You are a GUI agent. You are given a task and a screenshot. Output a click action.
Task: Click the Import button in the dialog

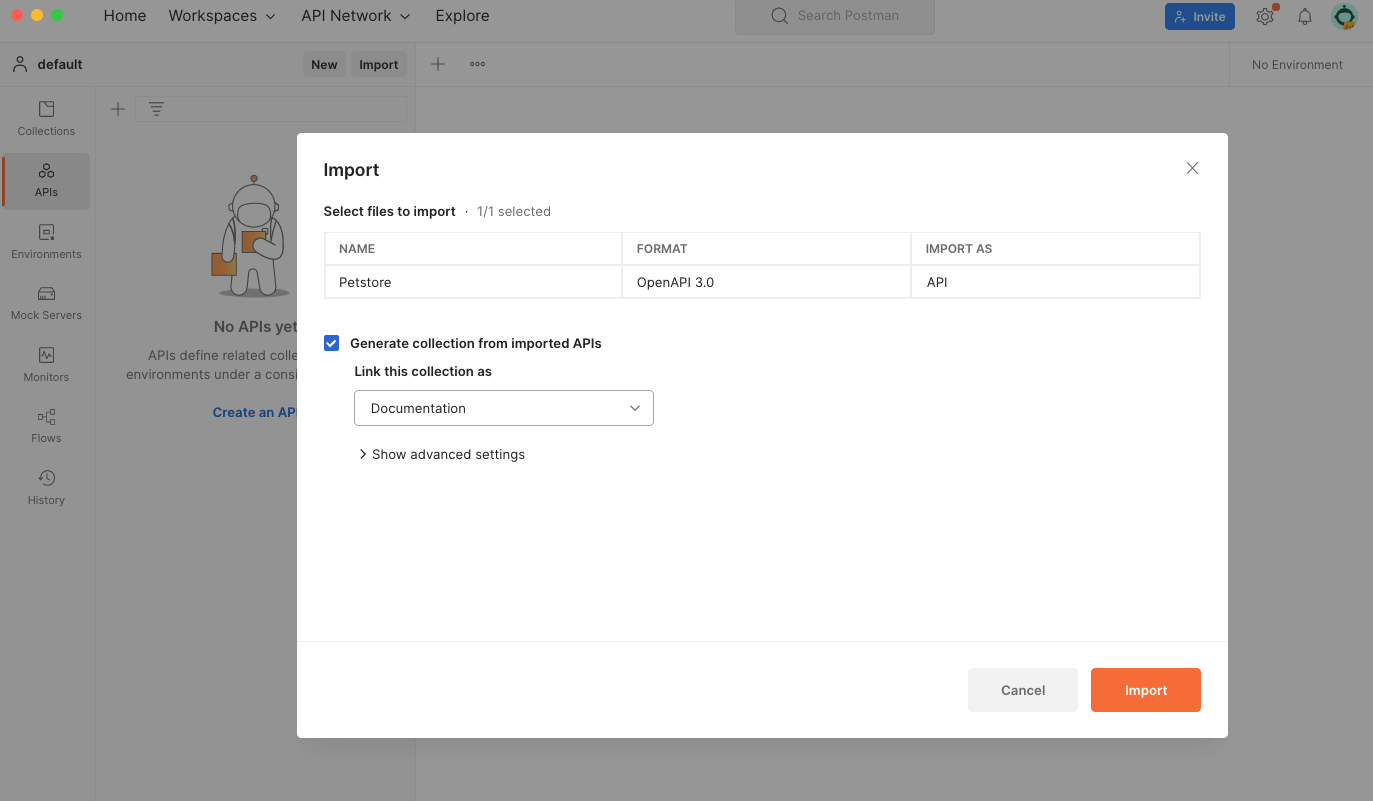1145,690
